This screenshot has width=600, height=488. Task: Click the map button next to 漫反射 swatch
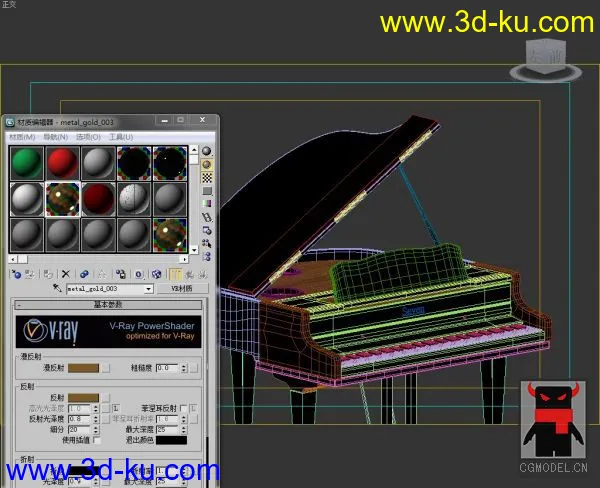click(x=105, y=368)
